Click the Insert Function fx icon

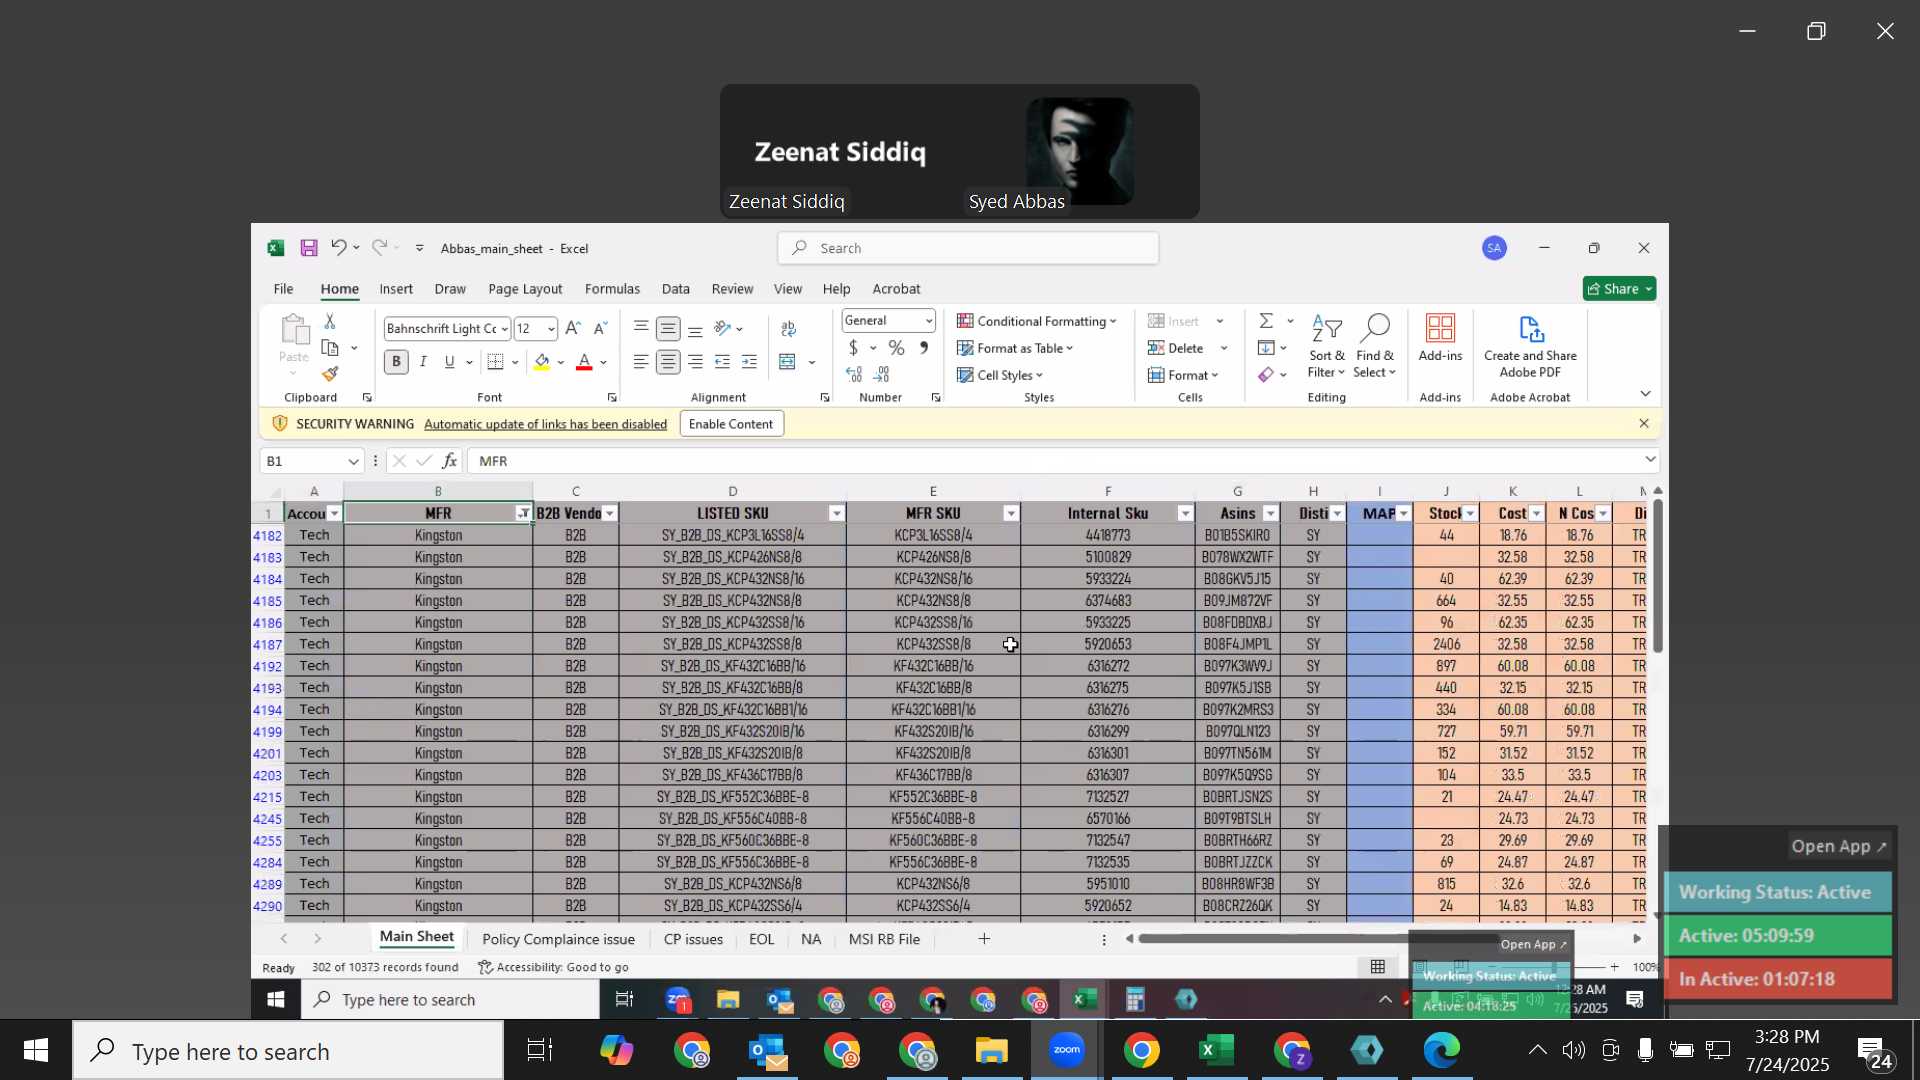(450, 461)
